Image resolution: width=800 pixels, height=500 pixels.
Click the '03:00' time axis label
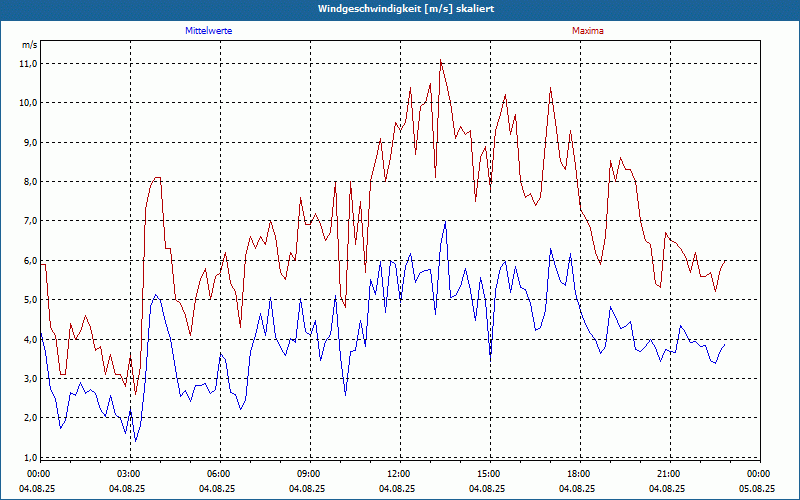129,474
